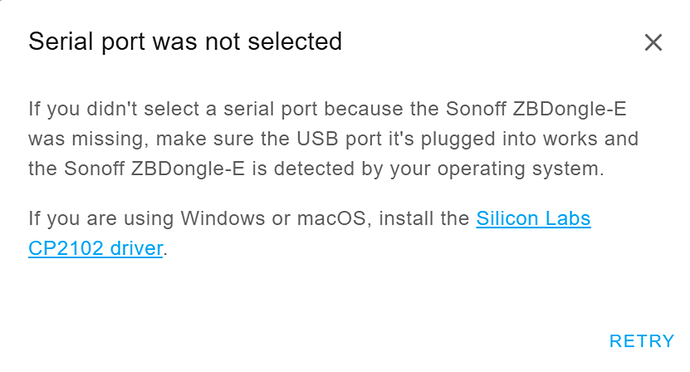The width and height of the screenshot is (690, 372).
Task: Click the RETRY button
Action: pos(642,341)
